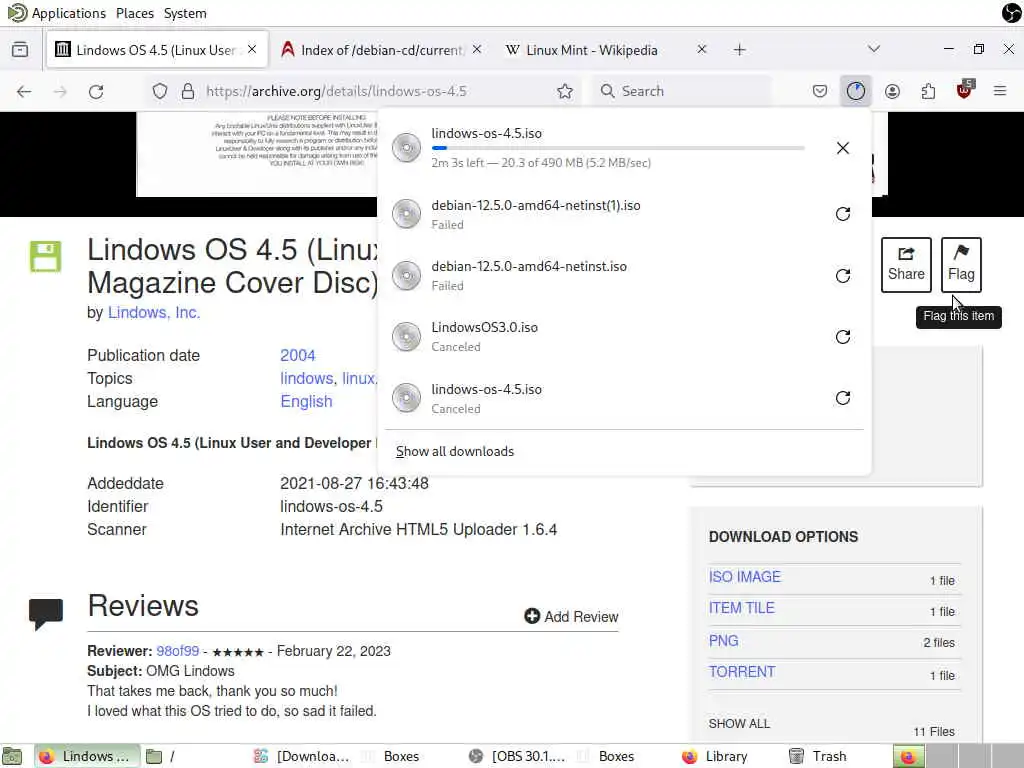The height and width of the screenshot is (768, 1024).
Task: Expand the ISO IMAGE download option
Action: (x=744, y=577)
